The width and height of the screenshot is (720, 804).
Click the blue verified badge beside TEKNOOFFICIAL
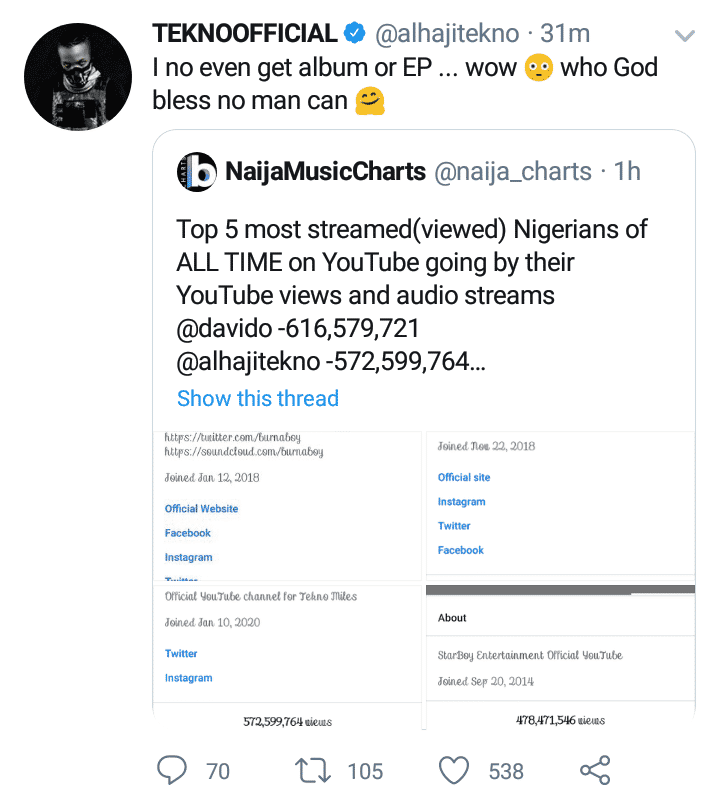(x=354, y=34)
